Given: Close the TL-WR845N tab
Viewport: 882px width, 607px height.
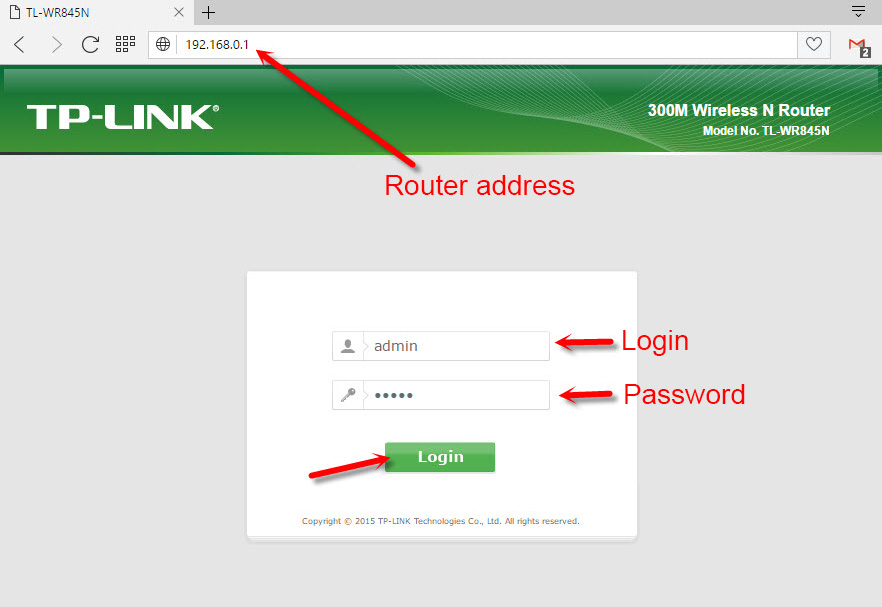Looking at the screenshot, I should click(179, 12).
